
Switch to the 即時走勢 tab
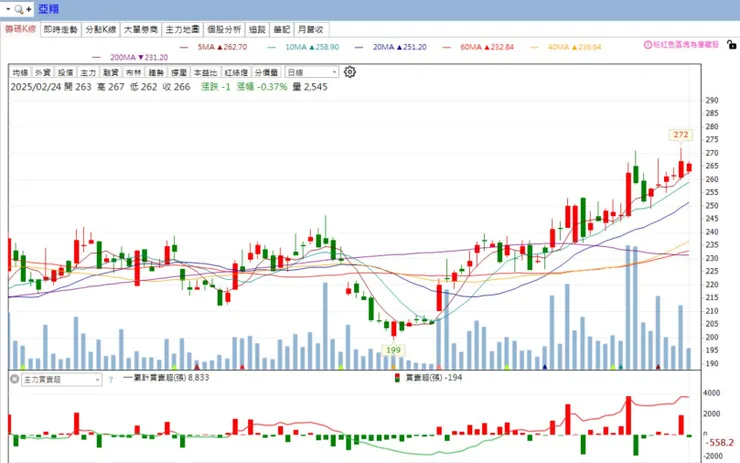pos(61,29)
